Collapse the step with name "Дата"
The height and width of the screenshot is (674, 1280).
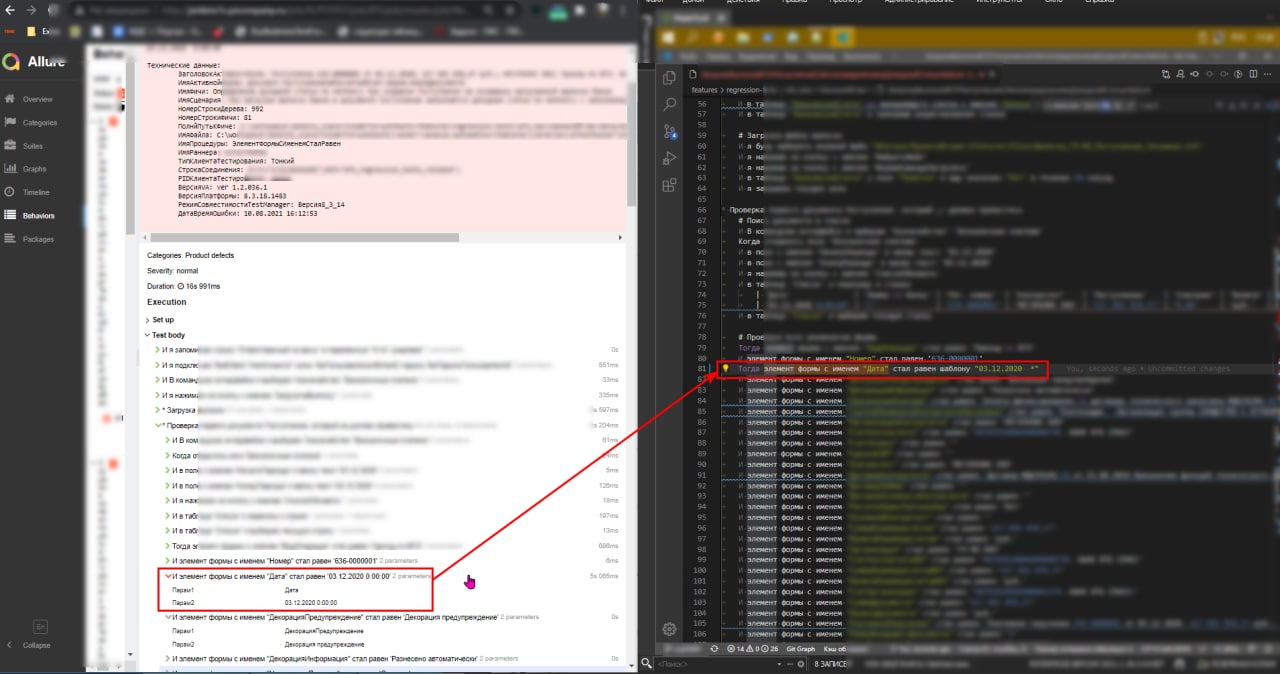point(168,577)
